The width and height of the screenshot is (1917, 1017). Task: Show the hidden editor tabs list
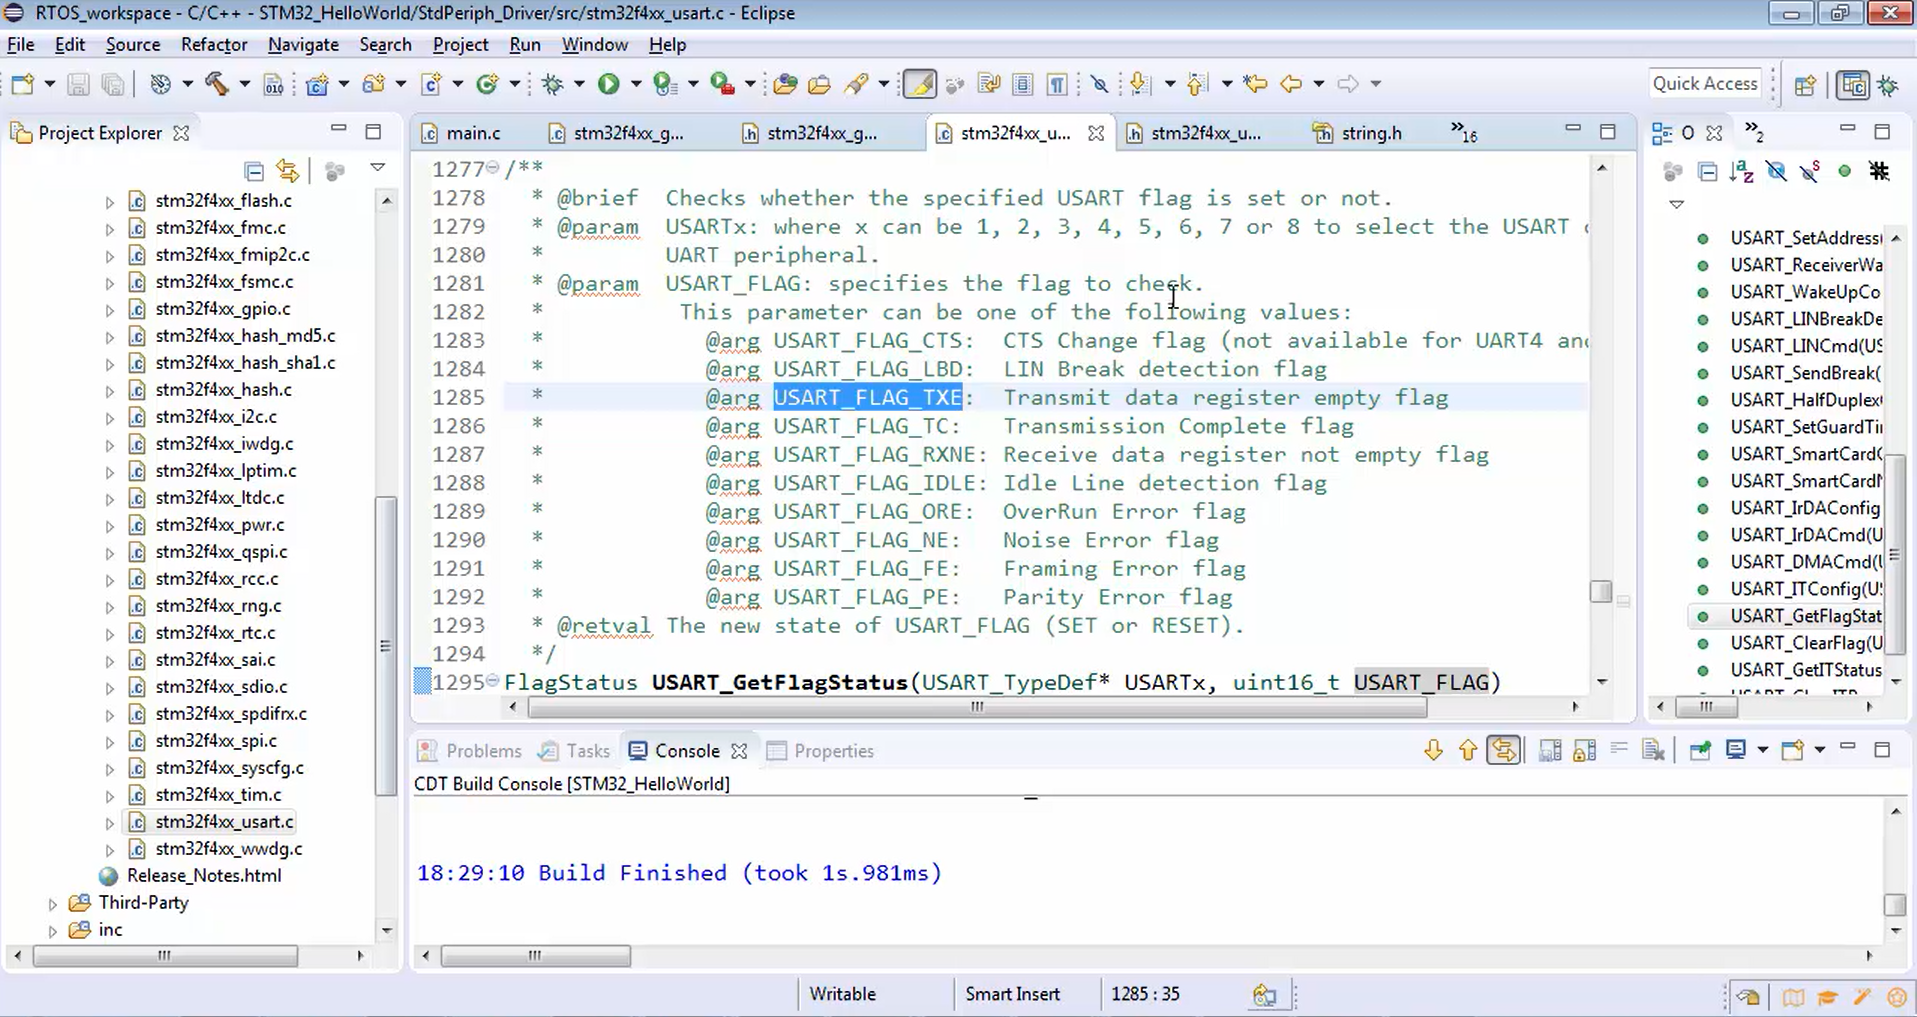coord(1464,132)
